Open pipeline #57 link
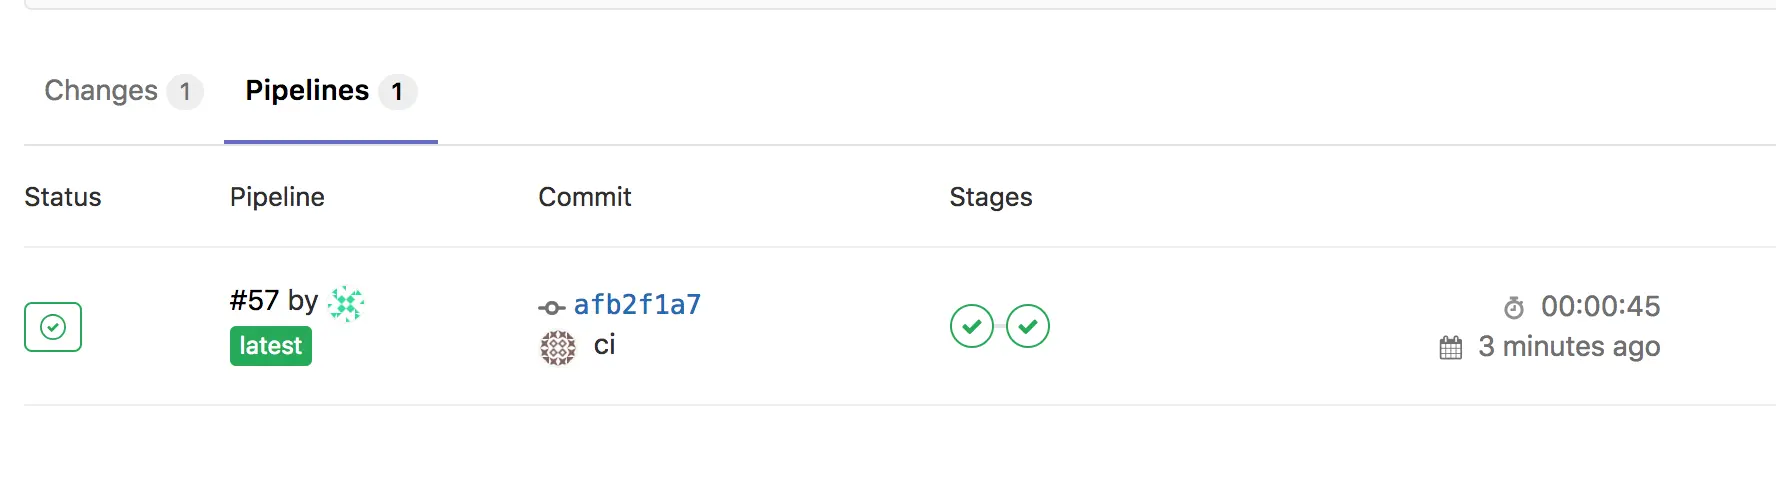 coord(254,300)
